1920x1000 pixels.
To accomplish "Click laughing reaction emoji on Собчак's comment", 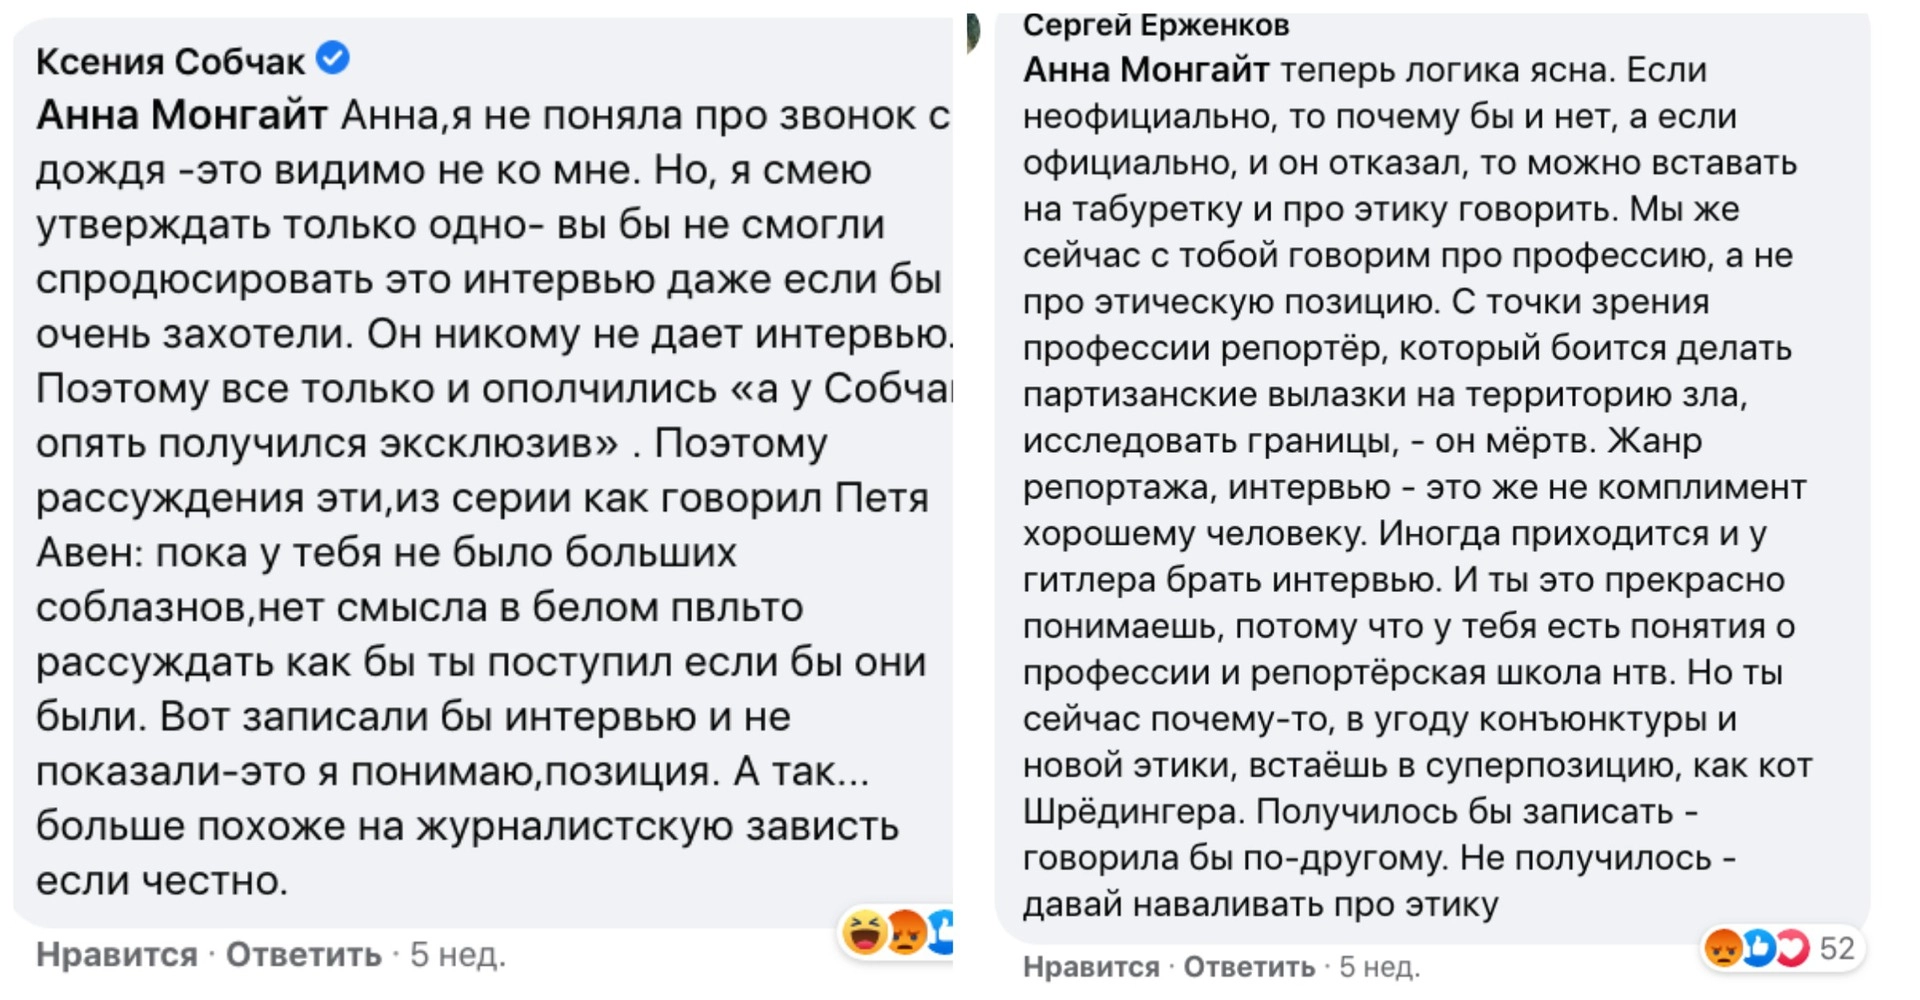I will pos(865,933).
